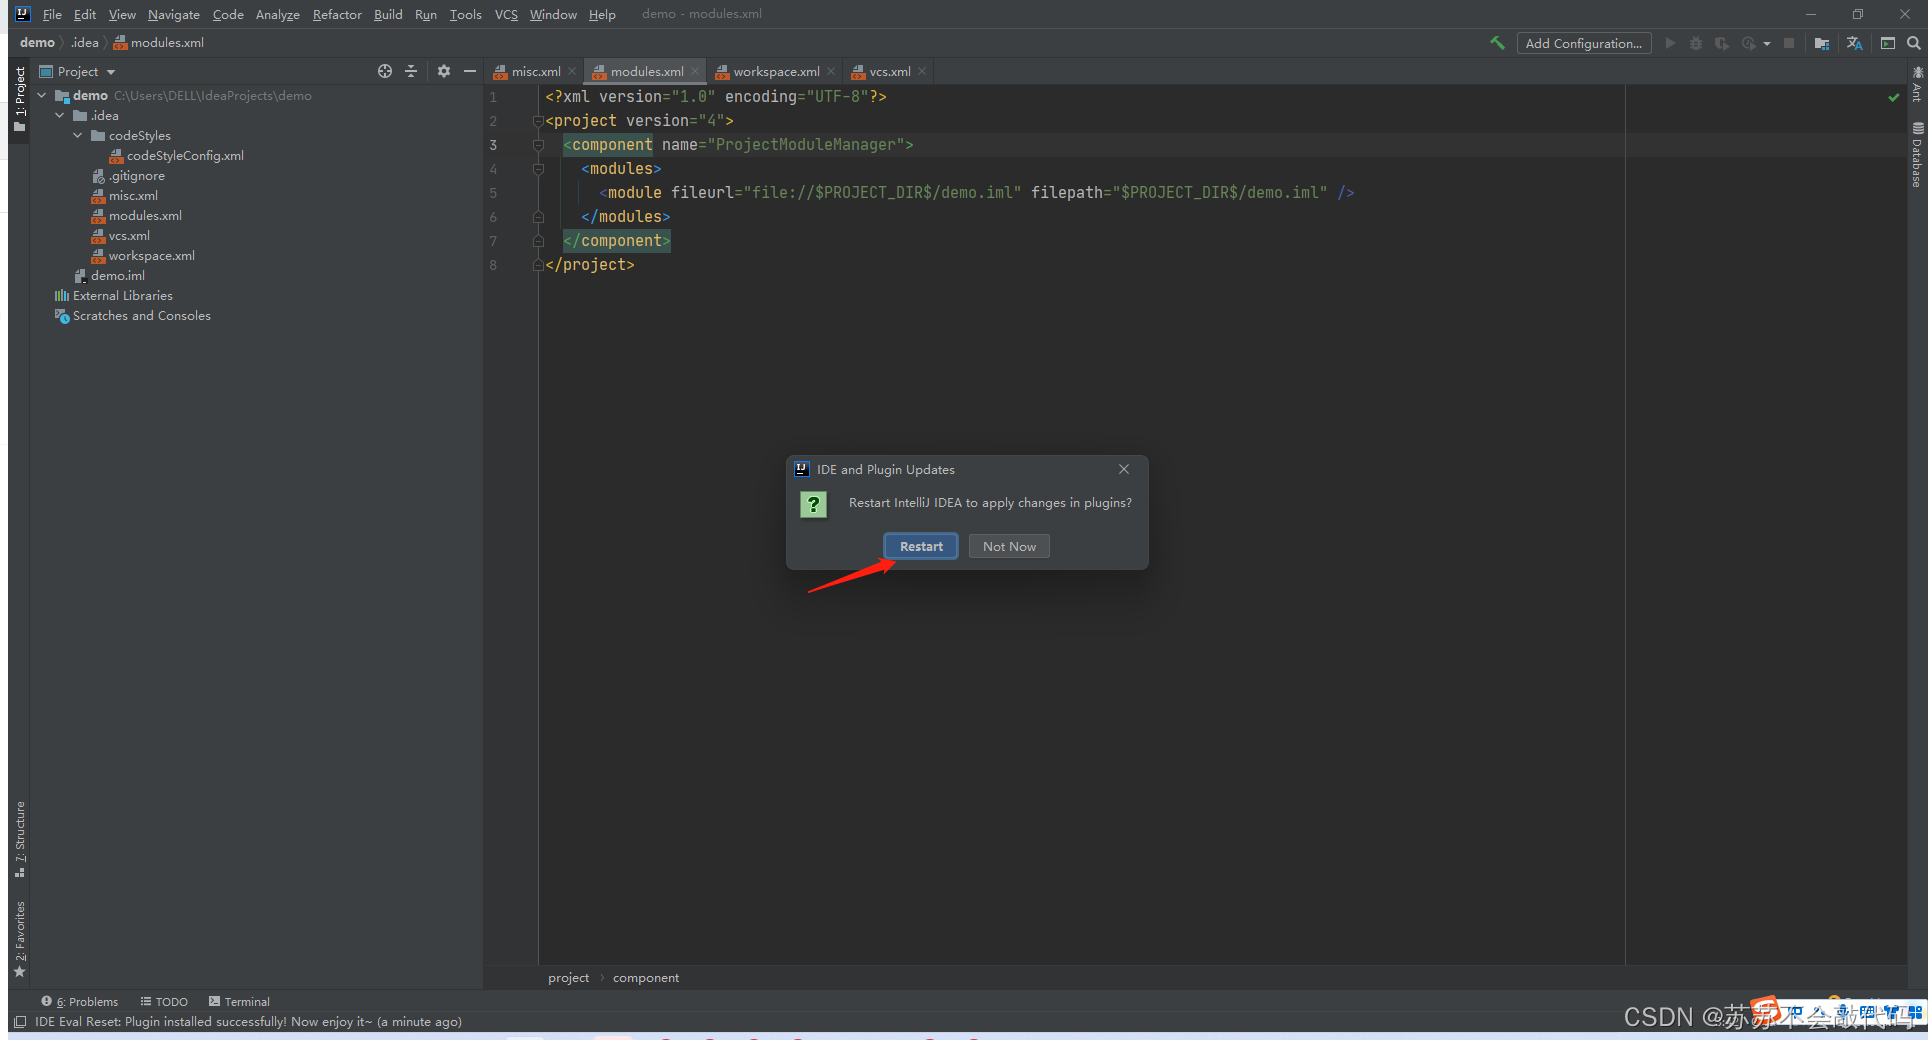
Task: Open the Refactor menu
Action: tap(336, 14)
